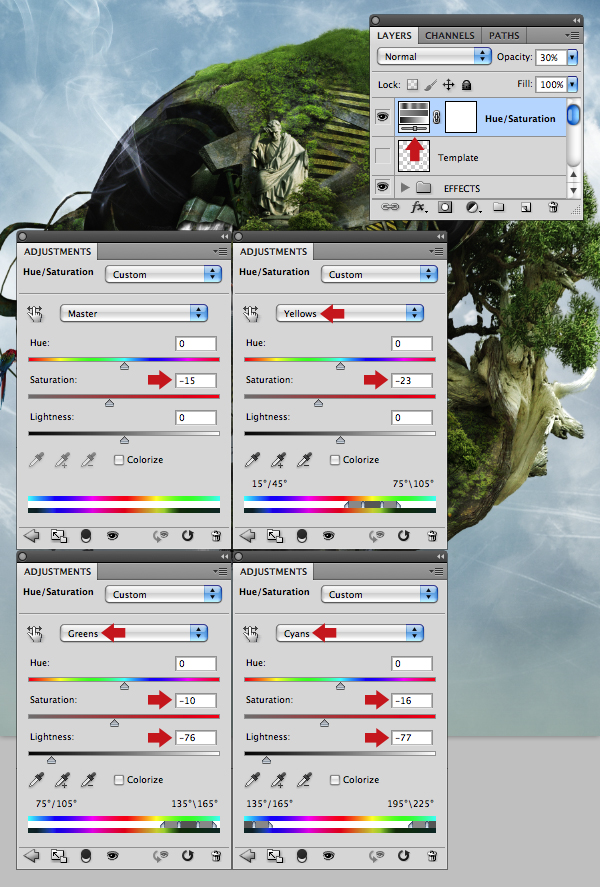Click the mask link chain on Hue/Saturation layer
Screen dimensions: 600x887
click(x=437, y=118)
